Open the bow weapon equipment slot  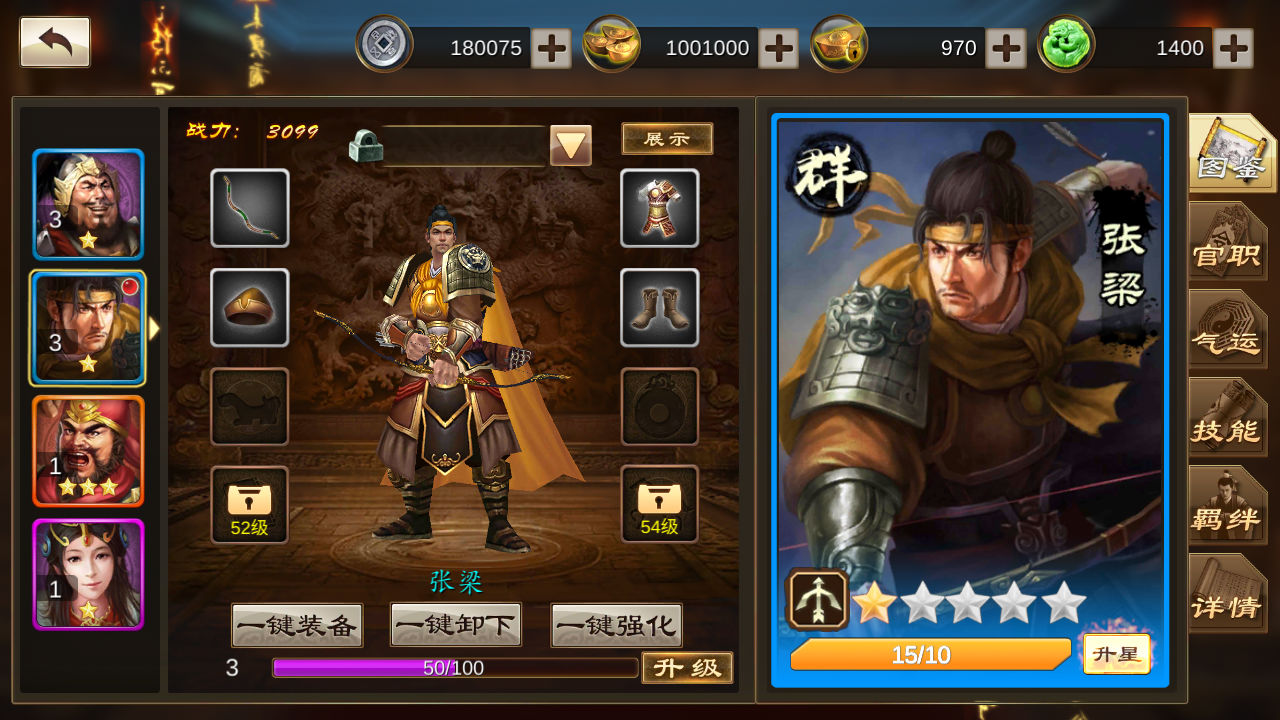250,208
